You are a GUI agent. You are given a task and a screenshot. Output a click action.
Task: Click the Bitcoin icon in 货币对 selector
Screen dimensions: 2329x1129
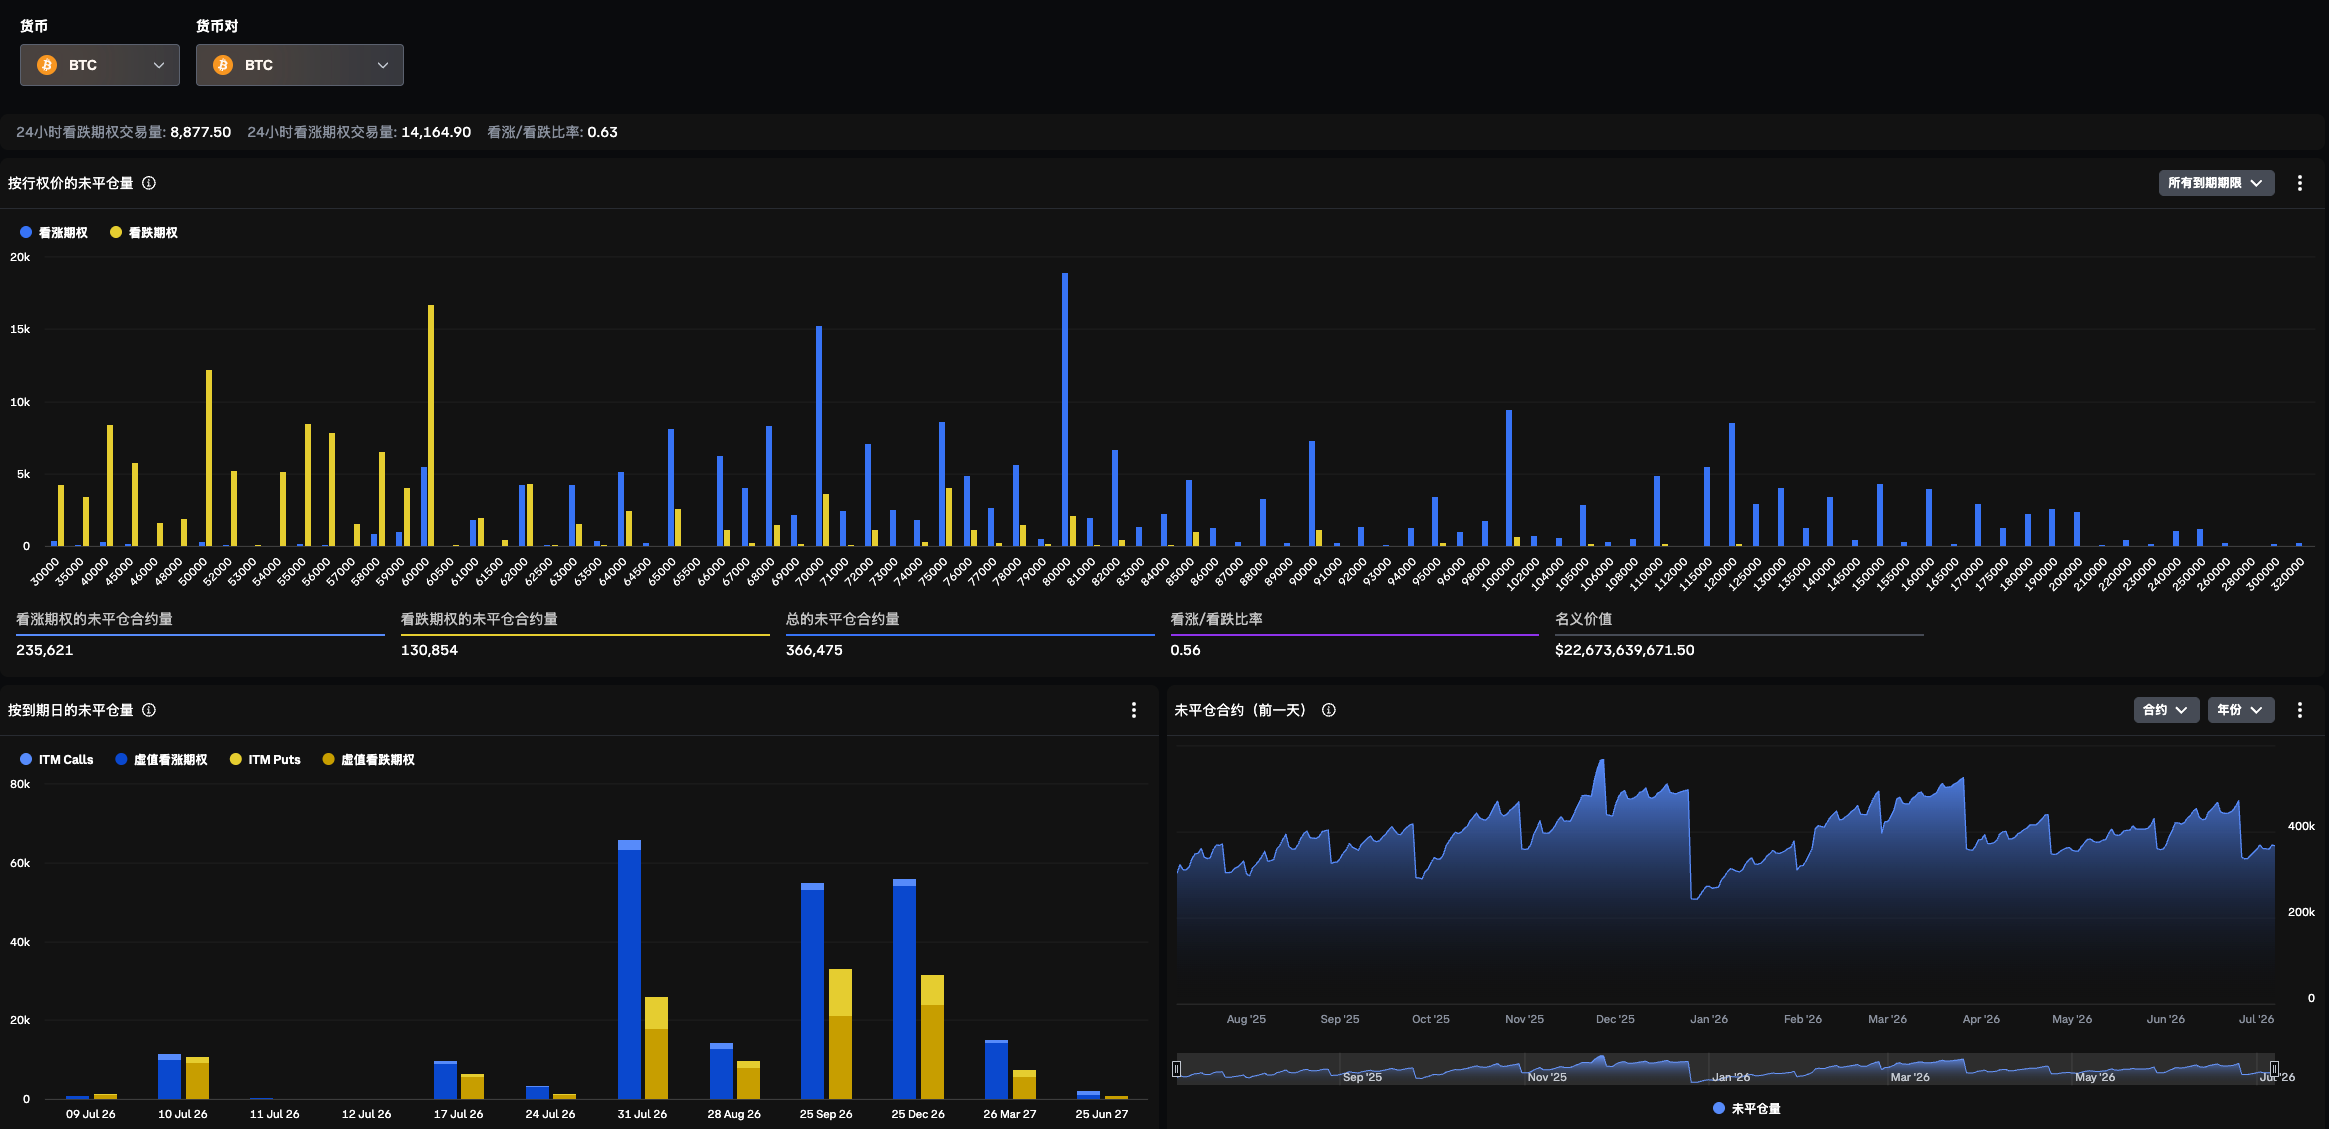tap(223, 65)
